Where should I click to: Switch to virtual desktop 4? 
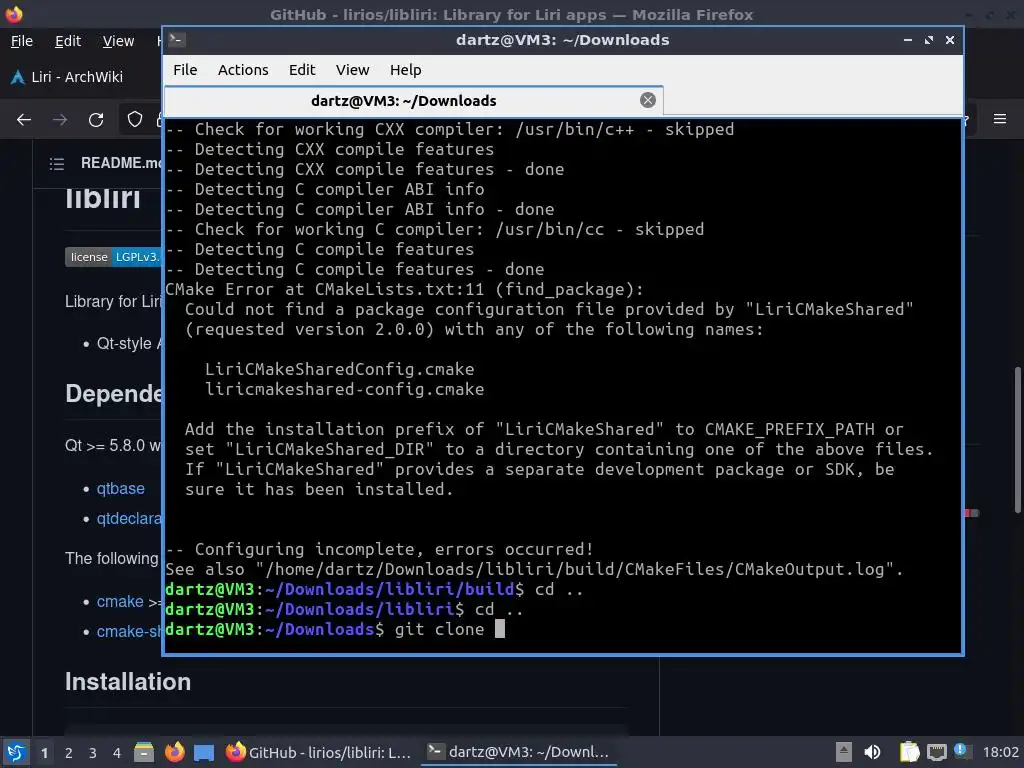(x=117, y=753)
